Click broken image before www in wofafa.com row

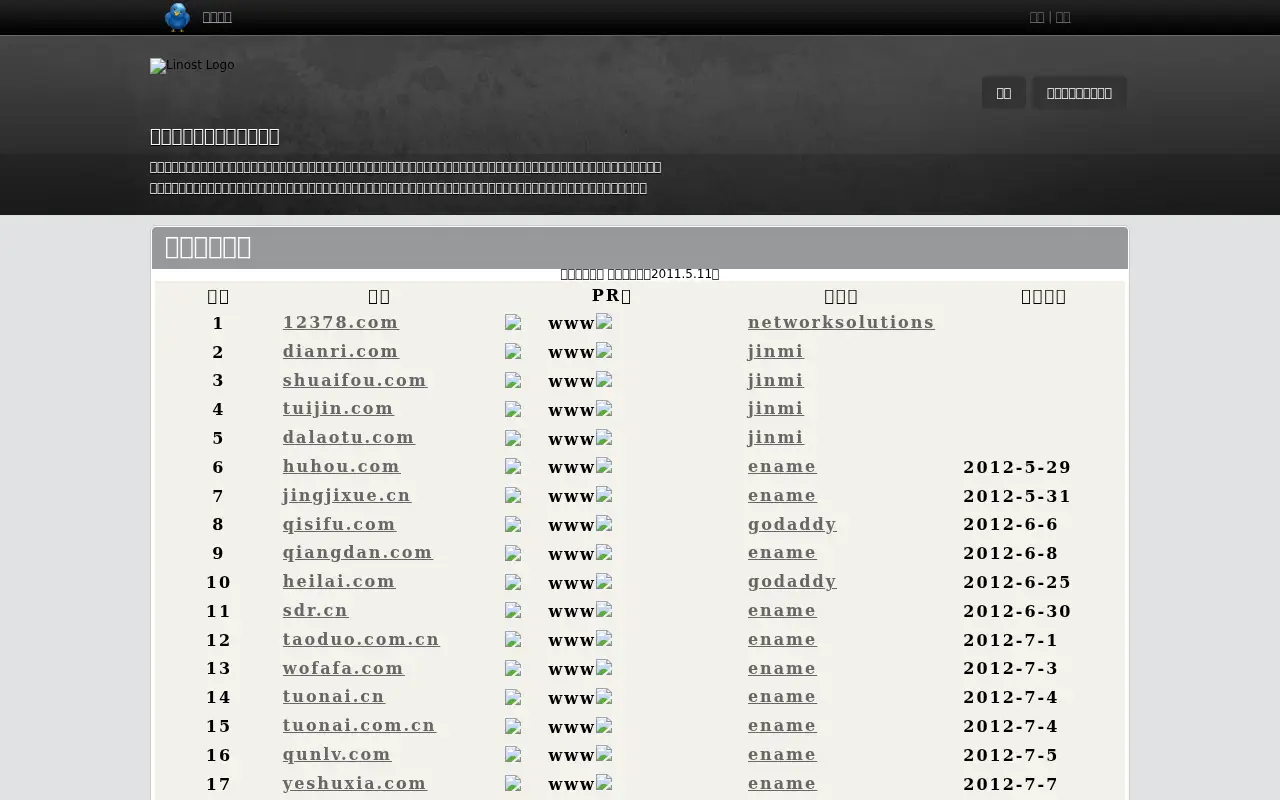(513, 669)
